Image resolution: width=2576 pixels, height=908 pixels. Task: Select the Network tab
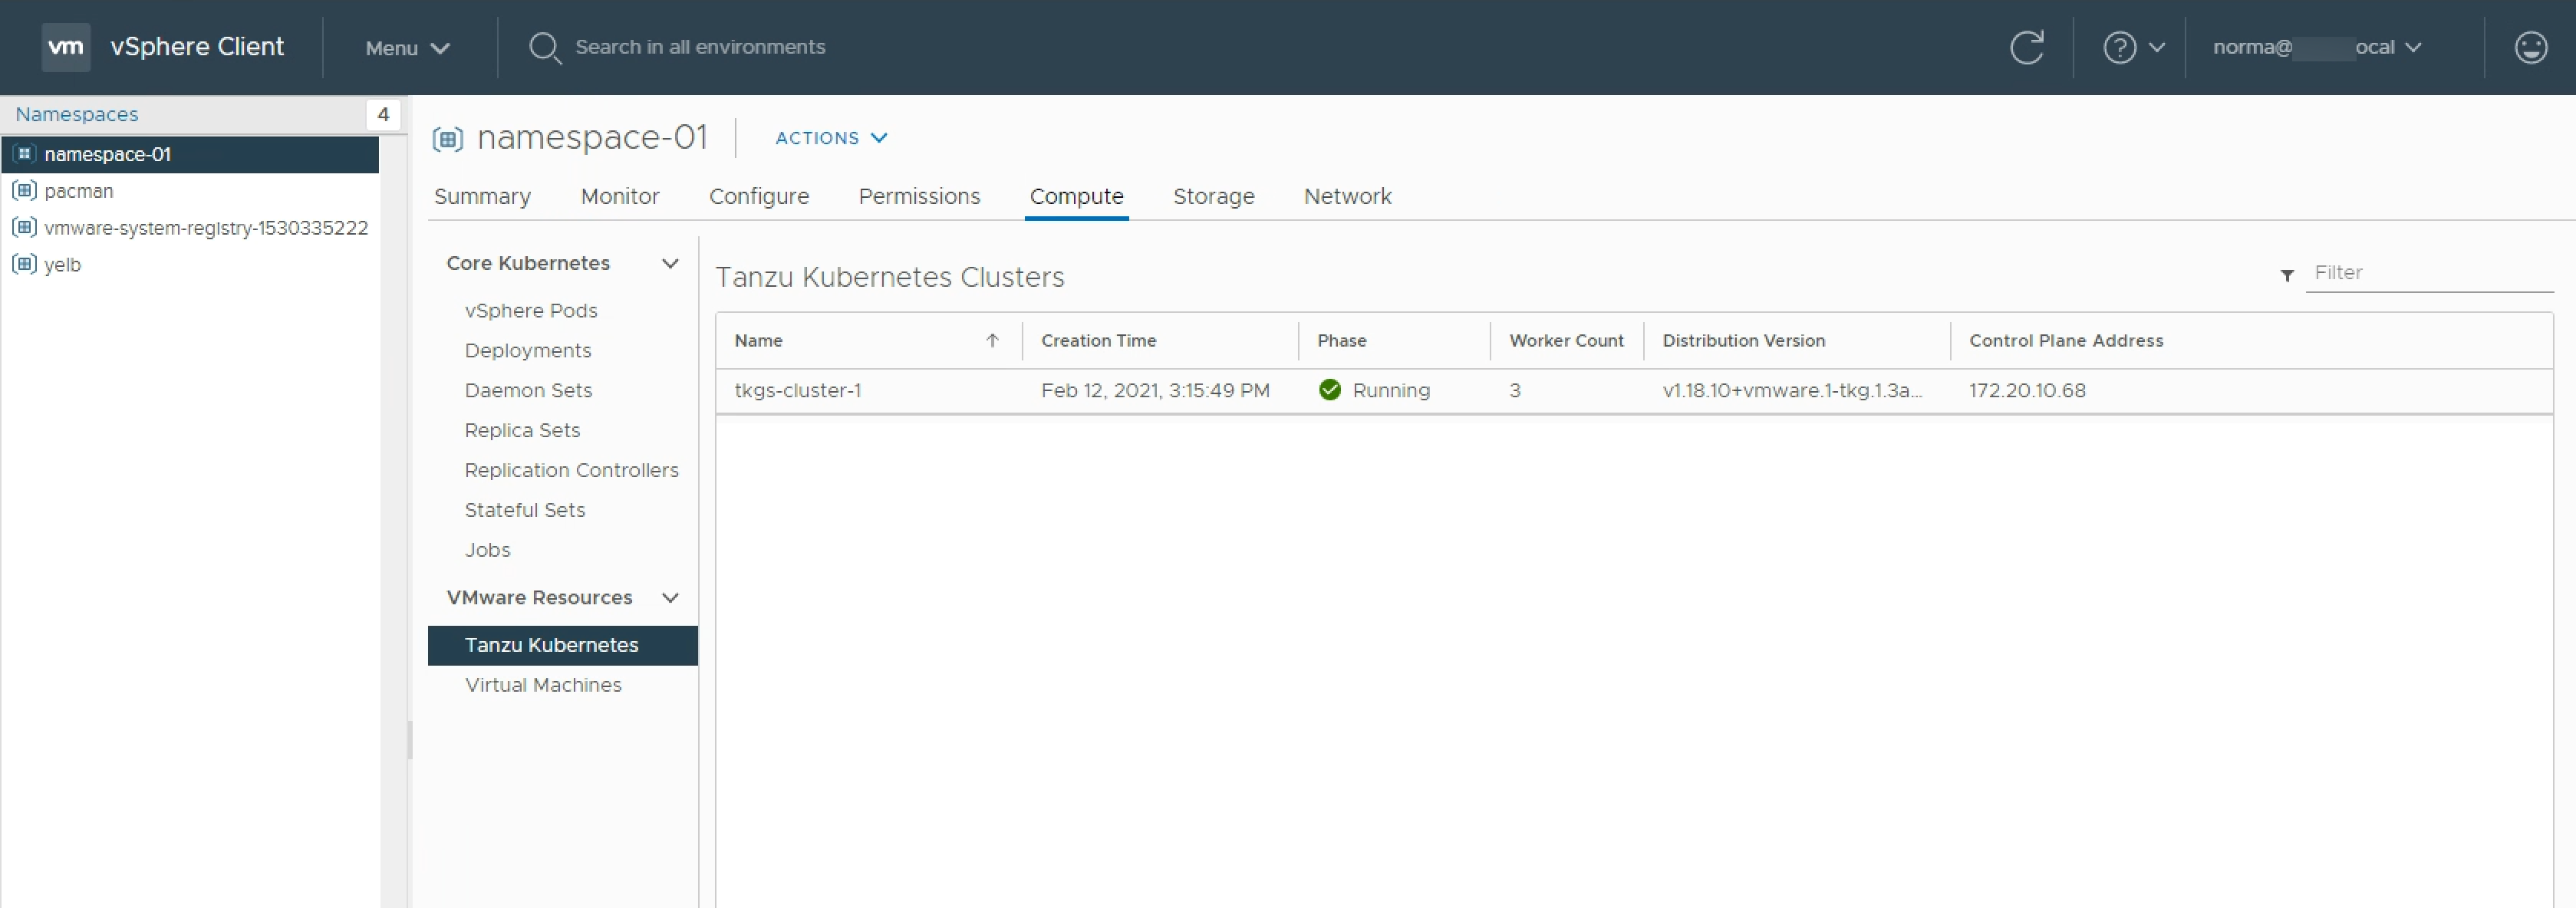point(1347,196)
